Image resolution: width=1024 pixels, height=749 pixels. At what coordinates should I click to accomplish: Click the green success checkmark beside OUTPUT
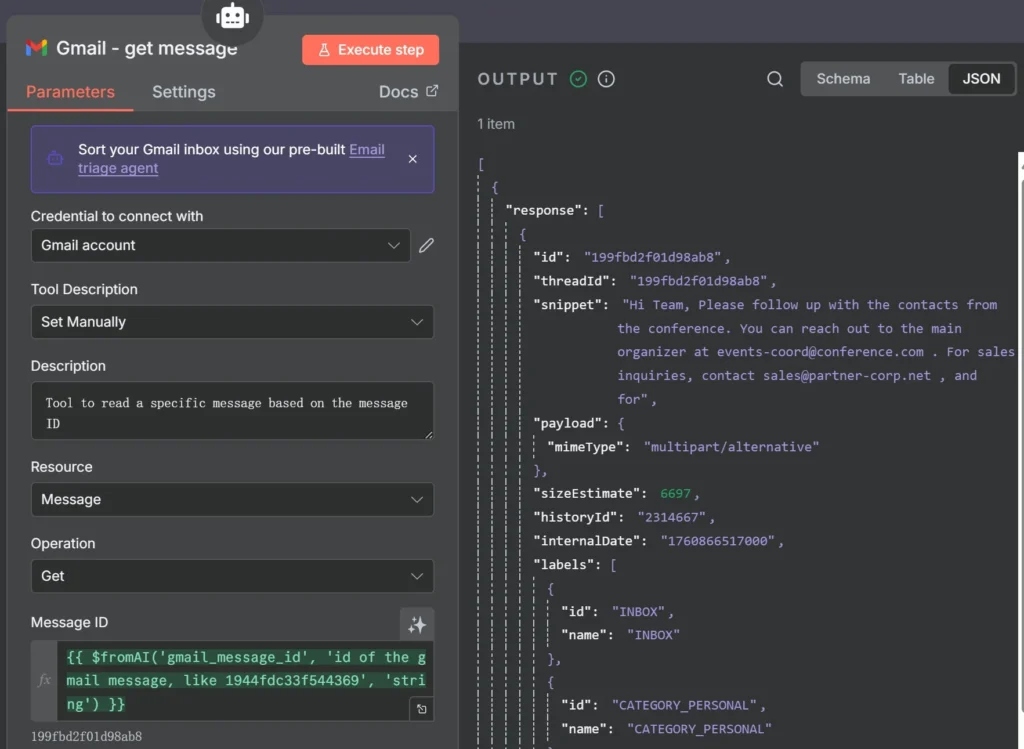tap(578, 79)
